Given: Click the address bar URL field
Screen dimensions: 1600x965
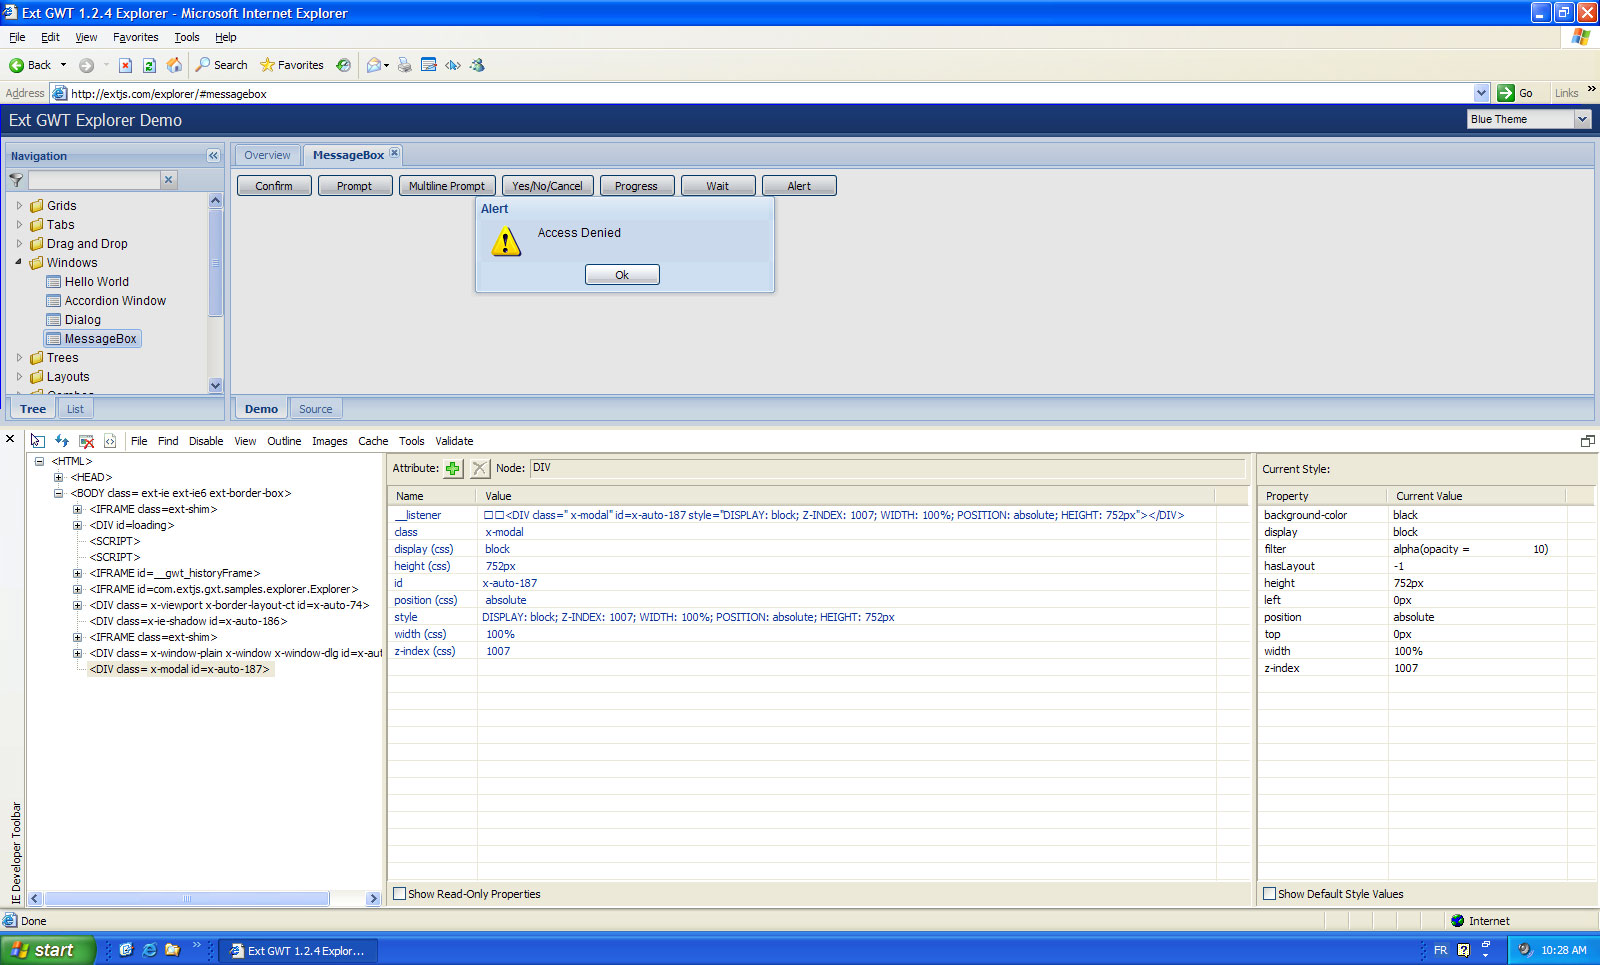Looking at the screenshot, I should pos(770,93).
